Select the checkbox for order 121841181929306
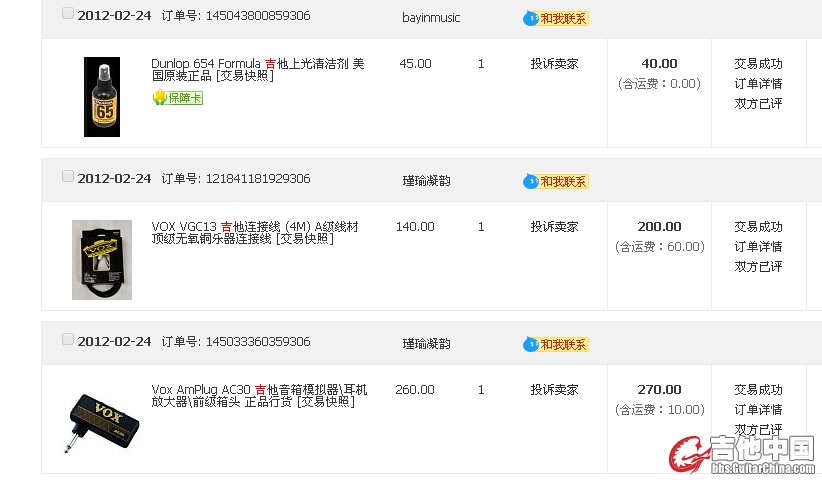The height and width of the screenshot is (484, 822). coord(68,176)
